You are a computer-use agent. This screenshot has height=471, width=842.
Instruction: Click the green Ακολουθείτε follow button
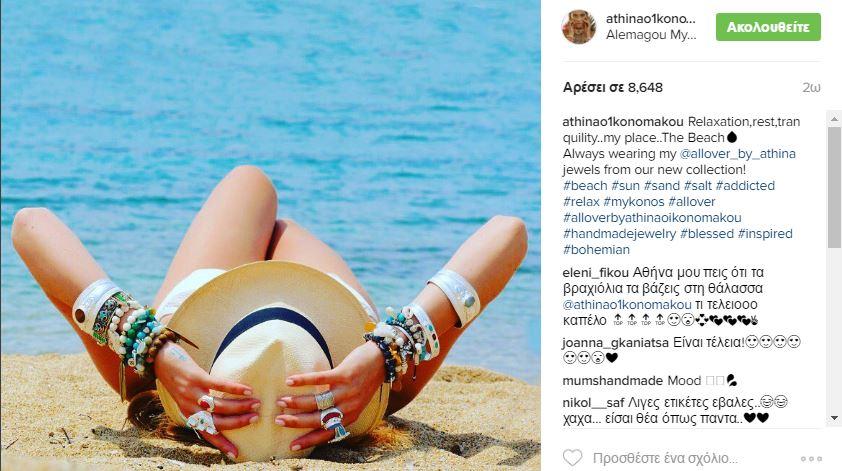coord(768,27)
